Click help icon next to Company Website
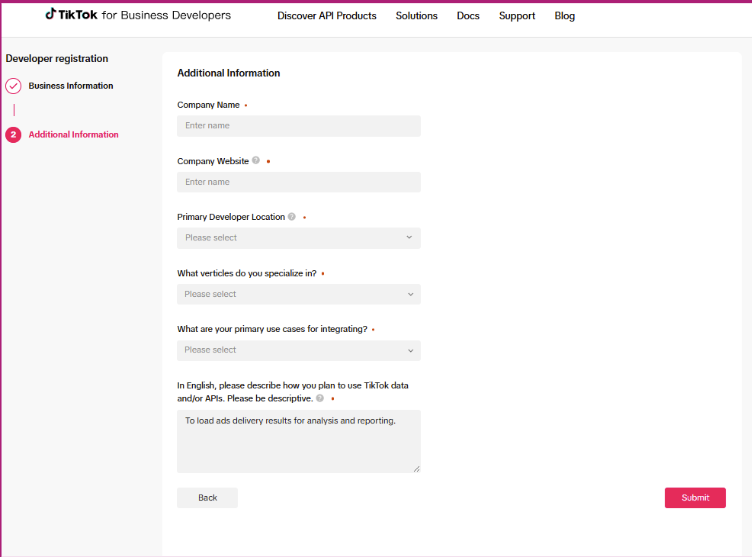The height and width of the screenshot is (560, 756). coord(256,161)
